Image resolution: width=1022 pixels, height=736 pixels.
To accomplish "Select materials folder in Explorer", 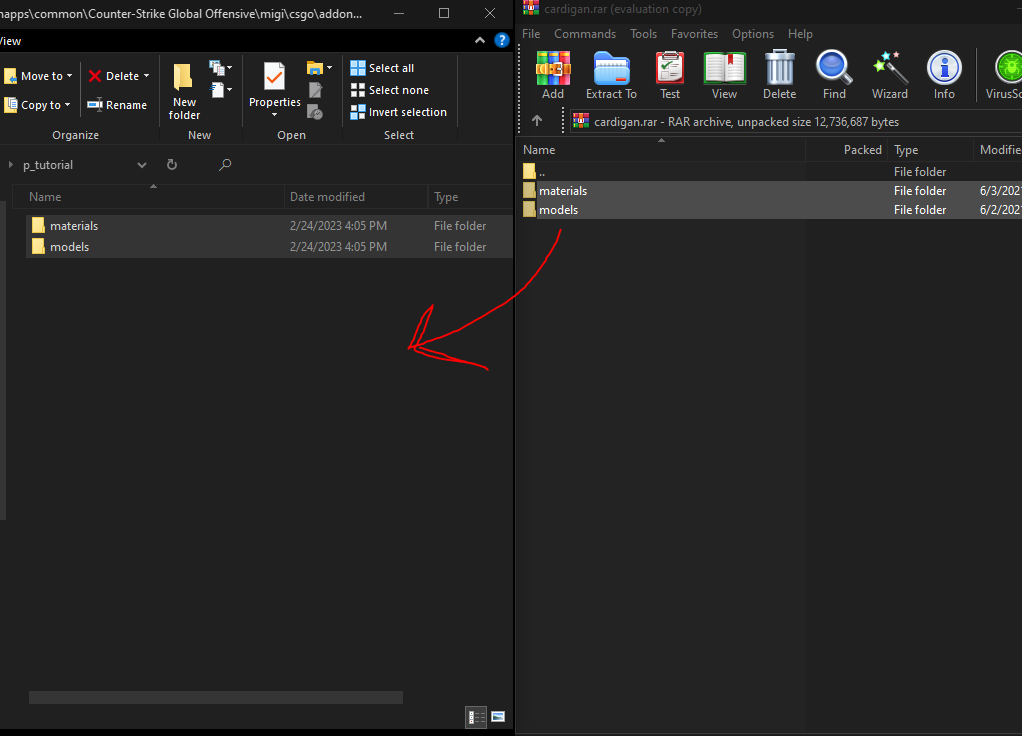I will pyautogui.click(x=269, y=226).
